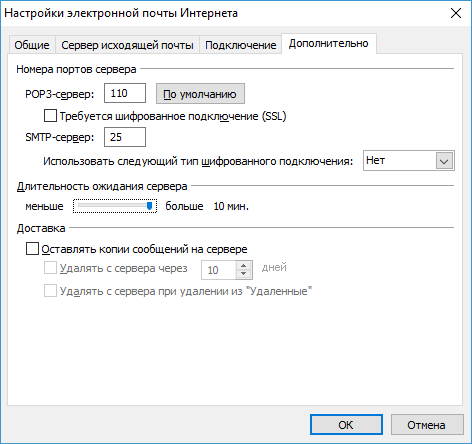Toggle Удалять с сервера при удалении из "Удаленные"
The height and width of the screenshot is (444, 472).
pos(50,291)
